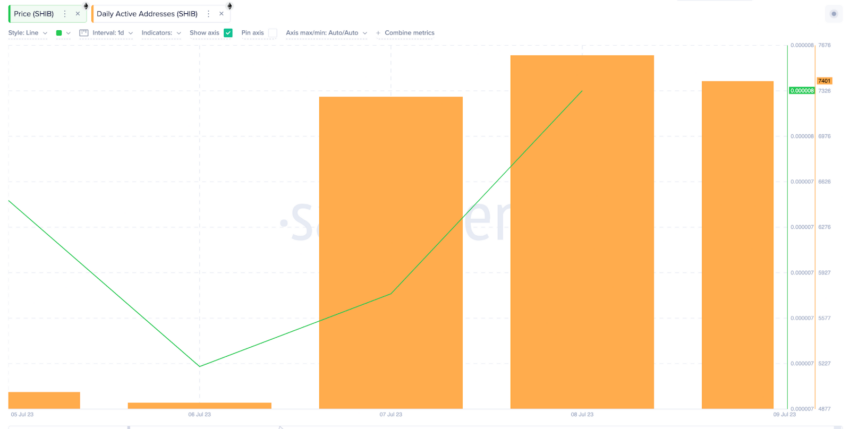This screenshot has height=429, width=850.
Task: Expand the Style: Line dropdown
Action: click(x=28, y=33)
